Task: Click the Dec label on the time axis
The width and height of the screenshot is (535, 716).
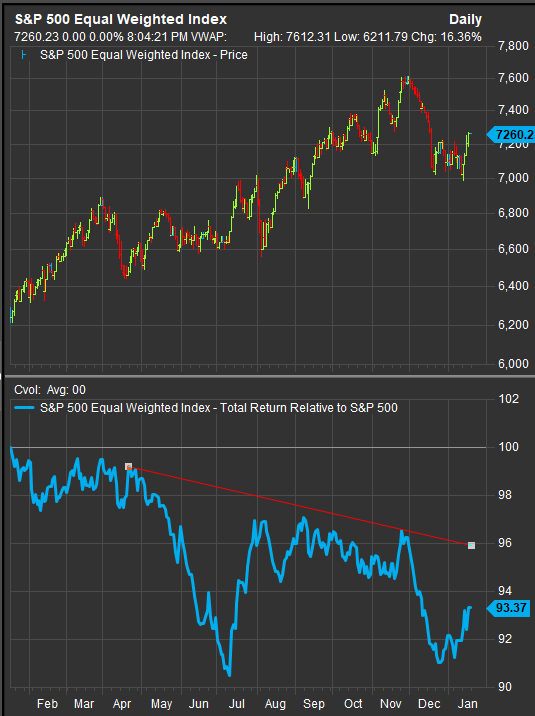Action: [x=430, y=704]
